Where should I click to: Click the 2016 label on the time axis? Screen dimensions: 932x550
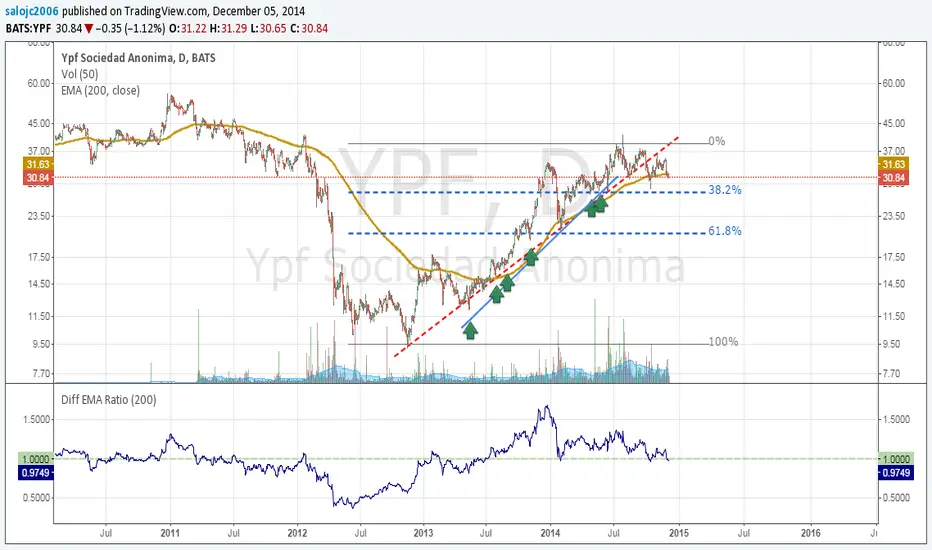coord(811,533)
